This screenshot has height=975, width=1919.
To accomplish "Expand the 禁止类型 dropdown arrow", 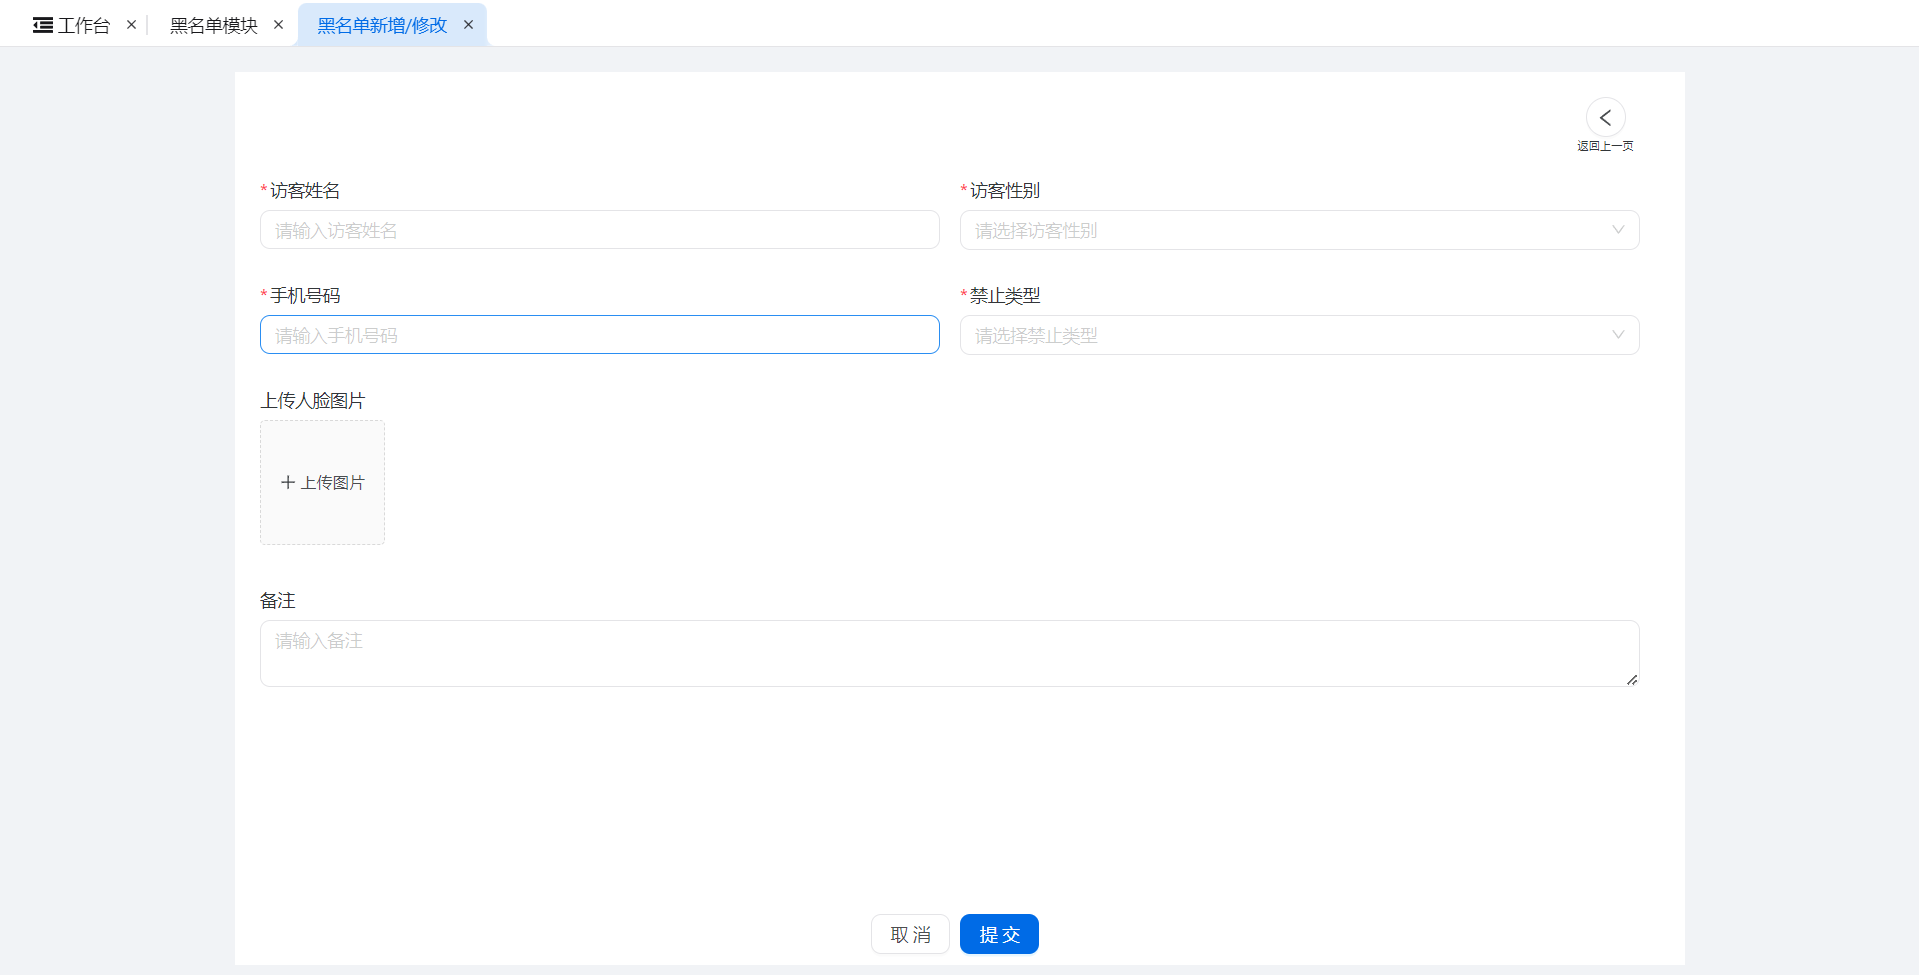I will pos(1617,335).
